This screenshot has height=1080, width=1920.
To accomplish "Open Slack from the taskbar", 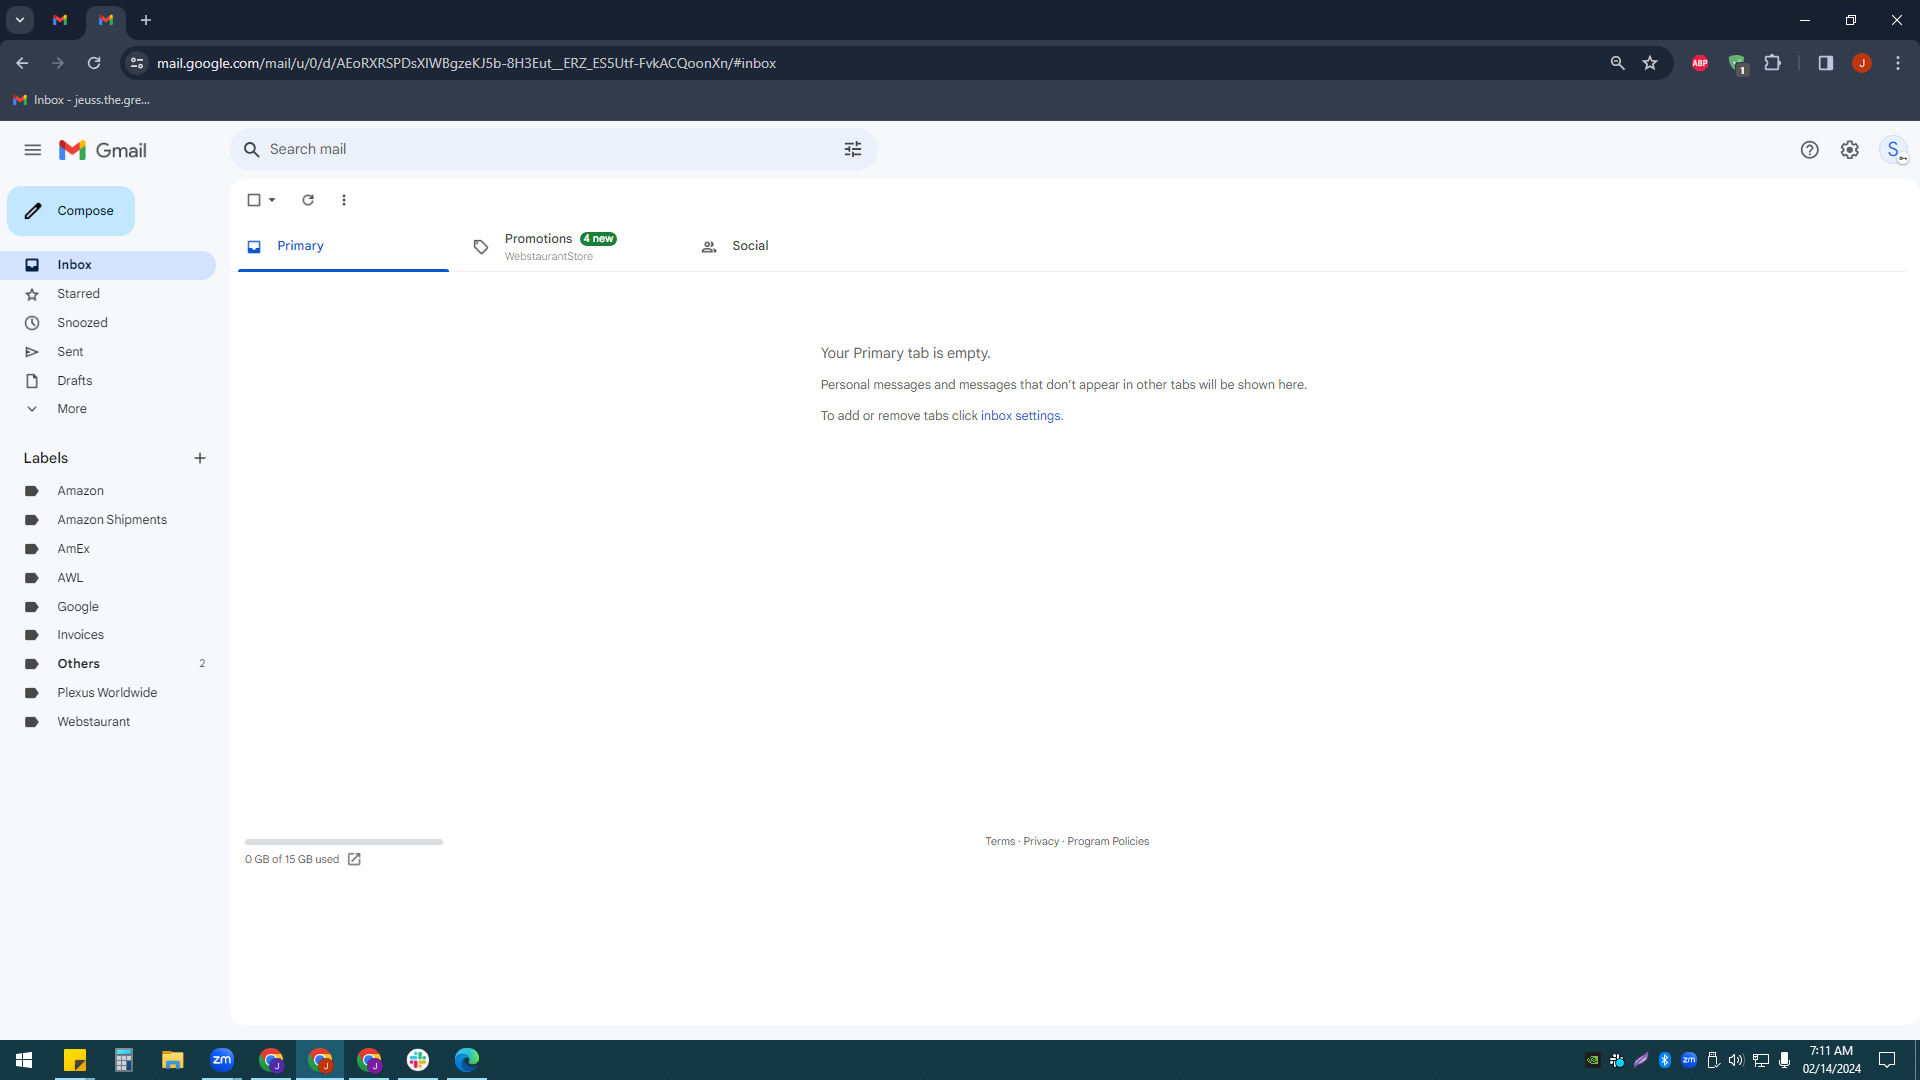I will pyautogui.click(x=418, y=1059).
